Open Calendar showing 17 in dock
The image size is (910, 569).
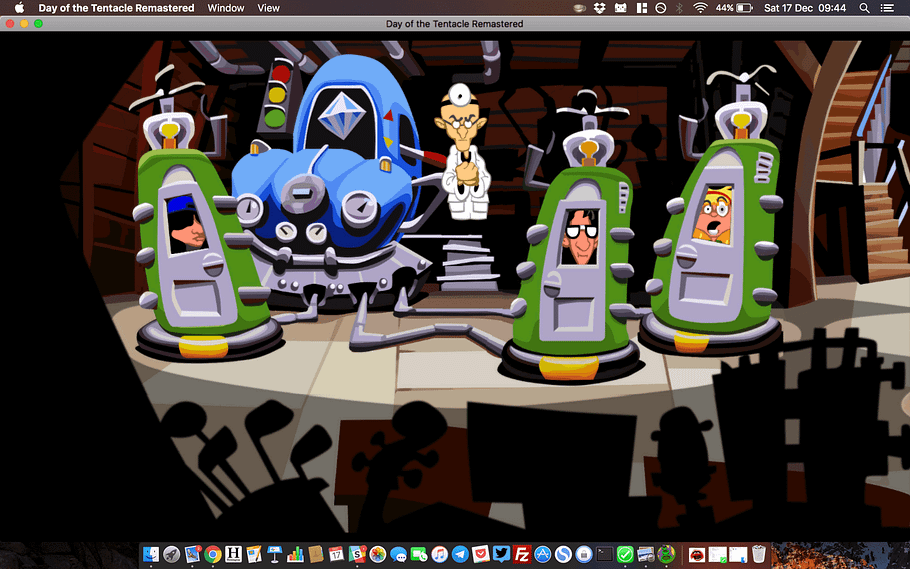click(336, 554)
